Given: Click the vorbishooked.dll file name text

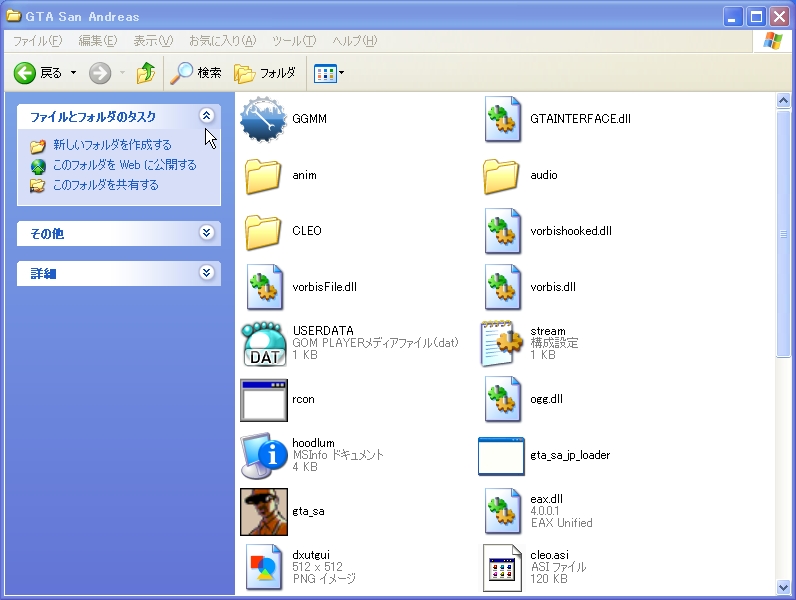Looking at the screenshot, I should pos(571,231).
